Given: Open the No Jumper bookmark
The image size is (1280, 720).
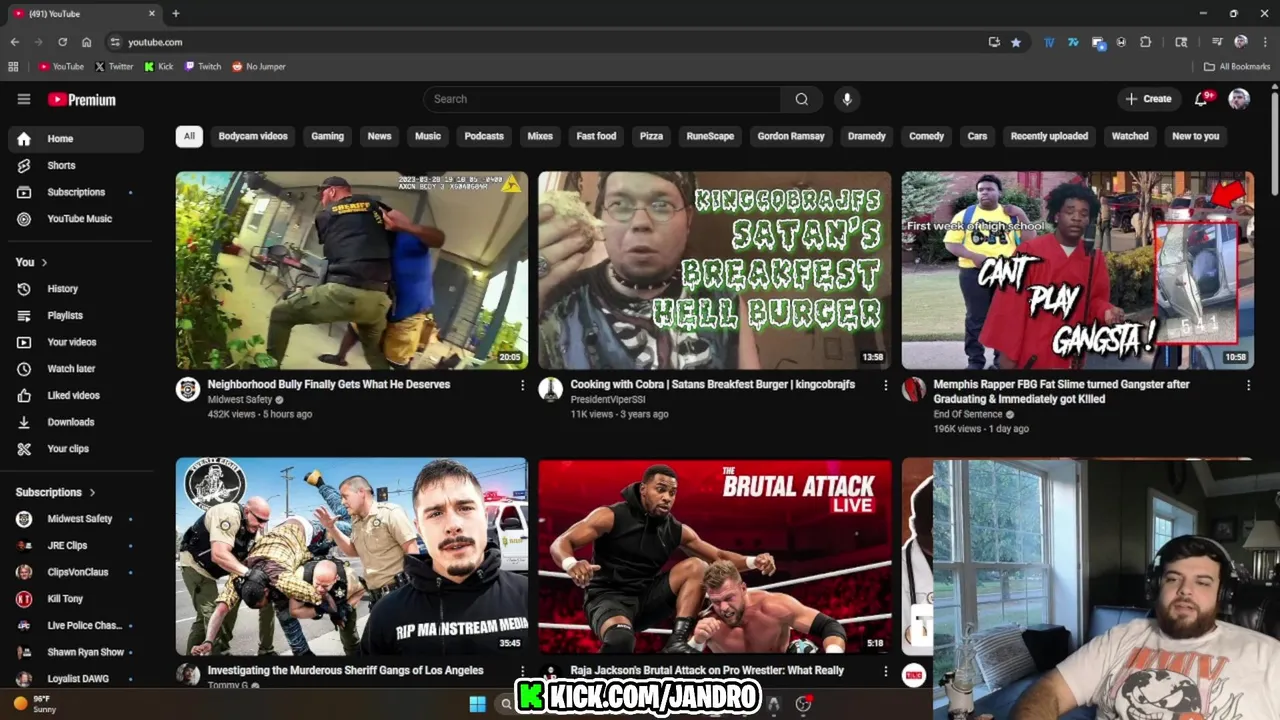Looking at the screenshot, I should click(x=259, y=67).
